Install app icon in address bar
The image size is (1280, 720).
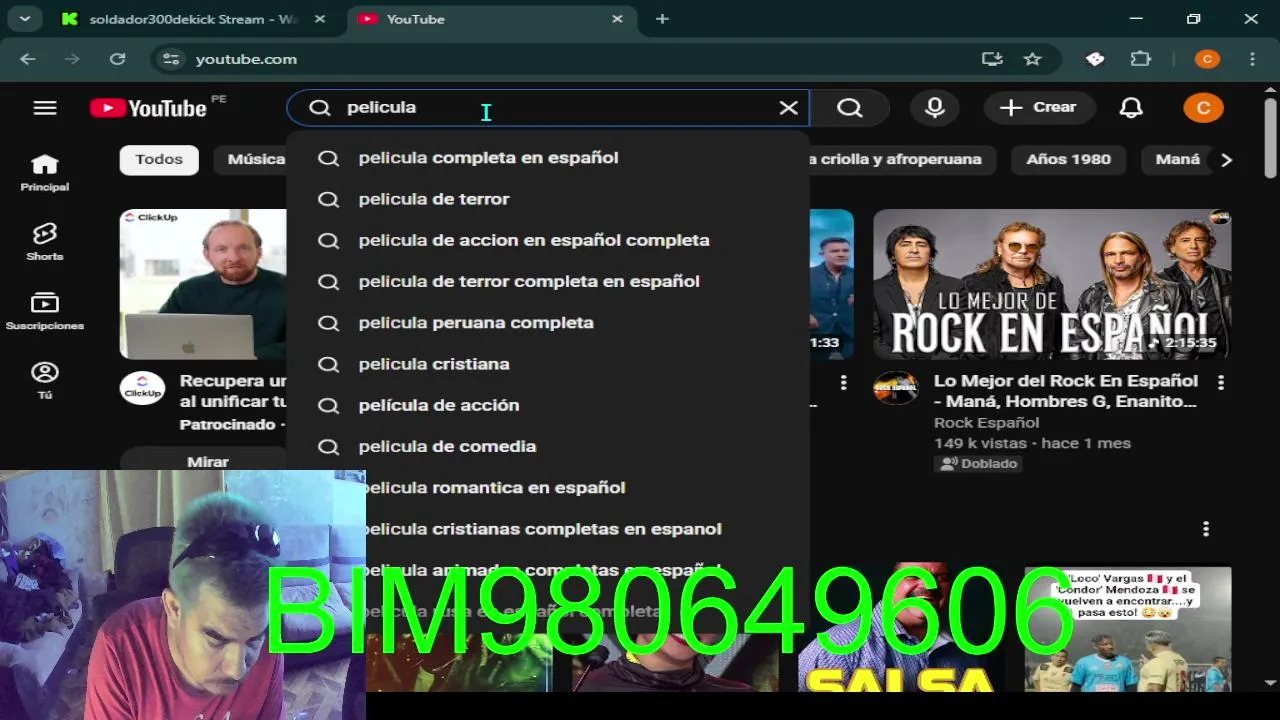tap(992, 59)
